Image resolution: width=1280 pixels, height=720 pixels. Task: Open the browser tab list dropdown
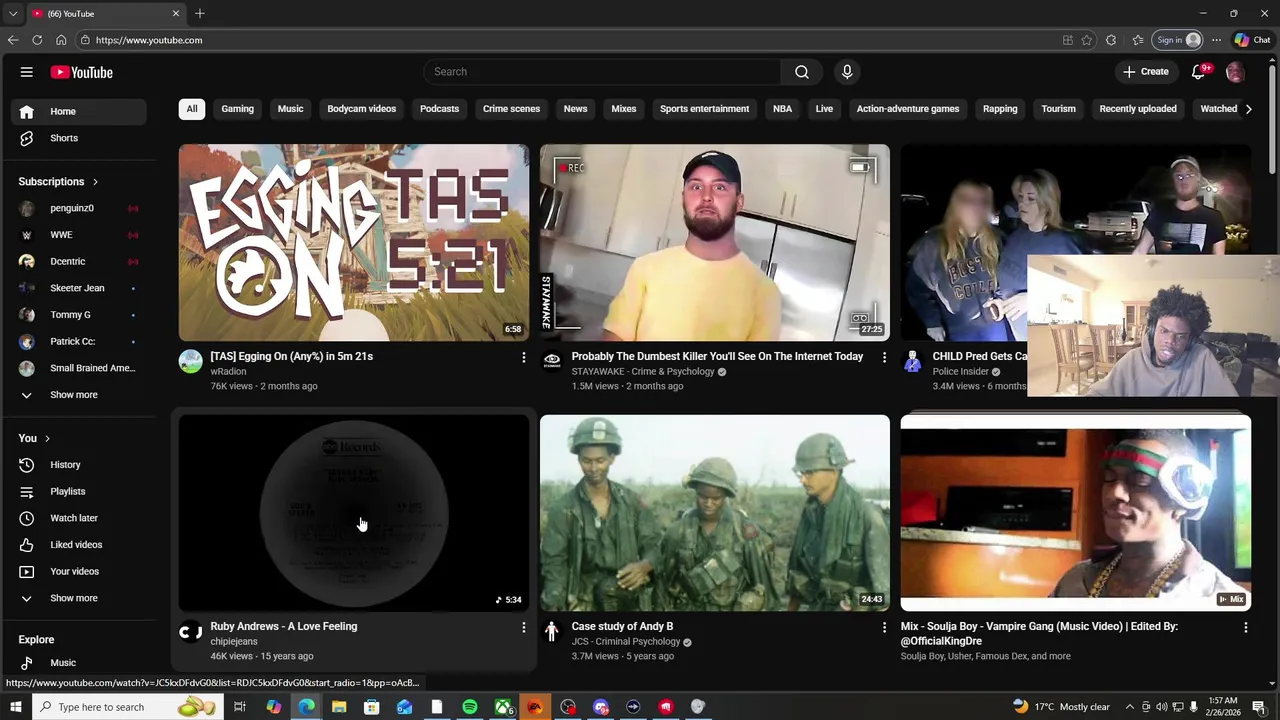click(x=13, y=14)
